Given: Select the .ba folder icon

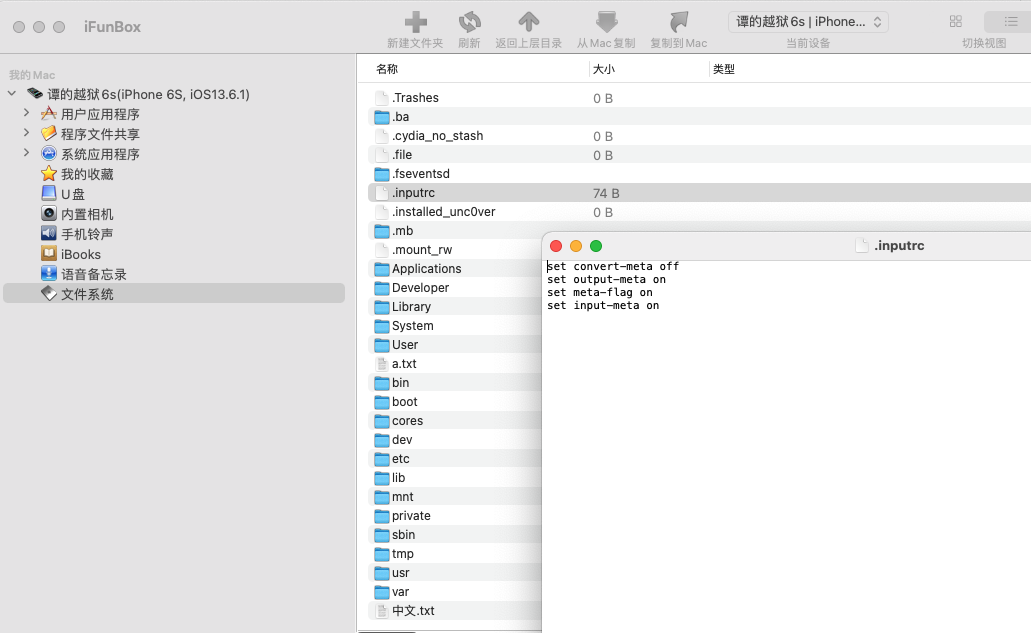Looking at the screenshot, I should point(381,117).
